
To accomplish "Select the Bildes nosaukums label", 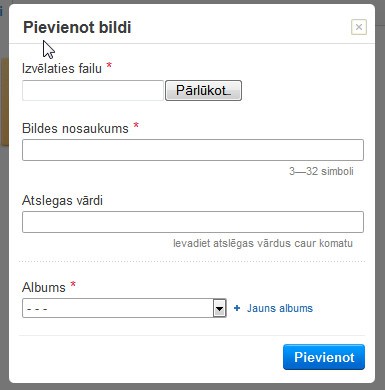I will coord(75,128).
